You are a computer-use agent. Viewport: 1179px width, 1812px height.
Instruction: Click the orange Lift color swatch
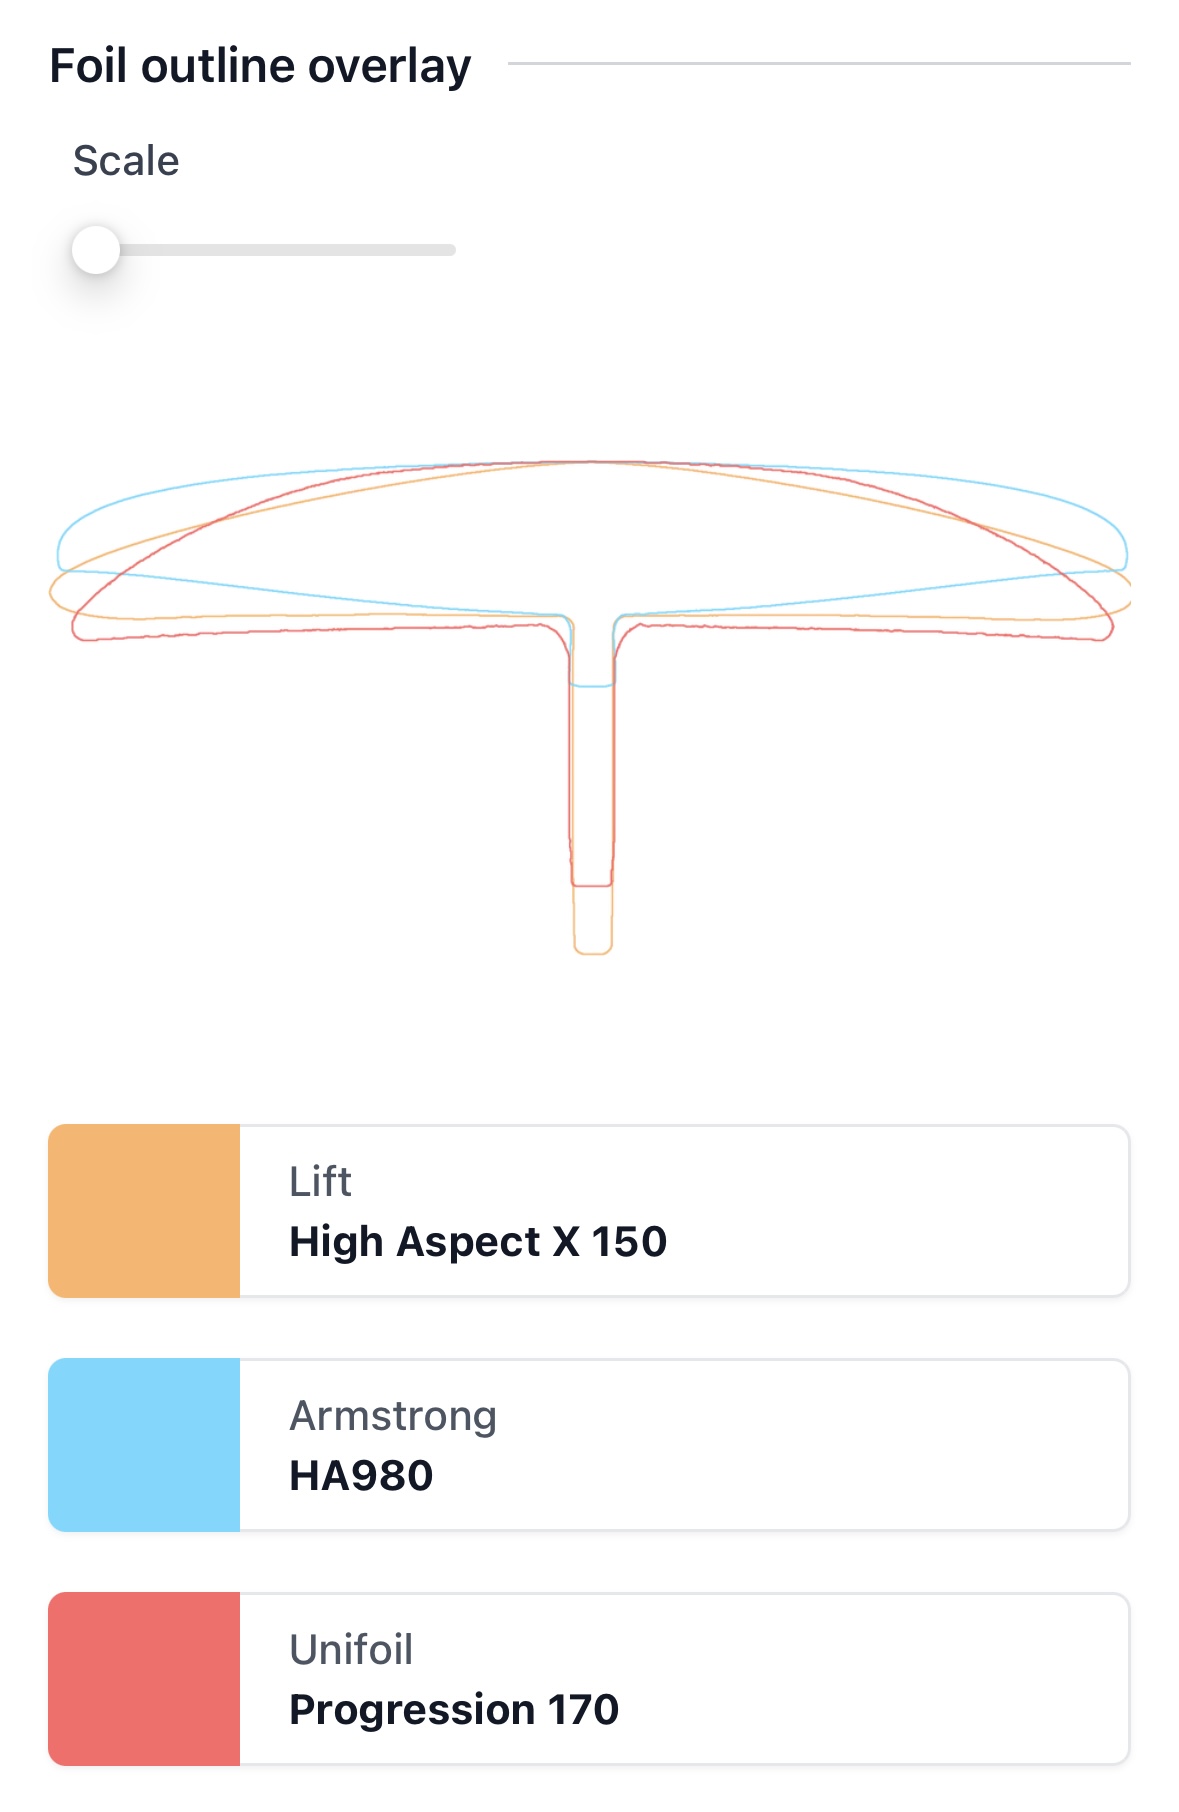(144, 1211)
